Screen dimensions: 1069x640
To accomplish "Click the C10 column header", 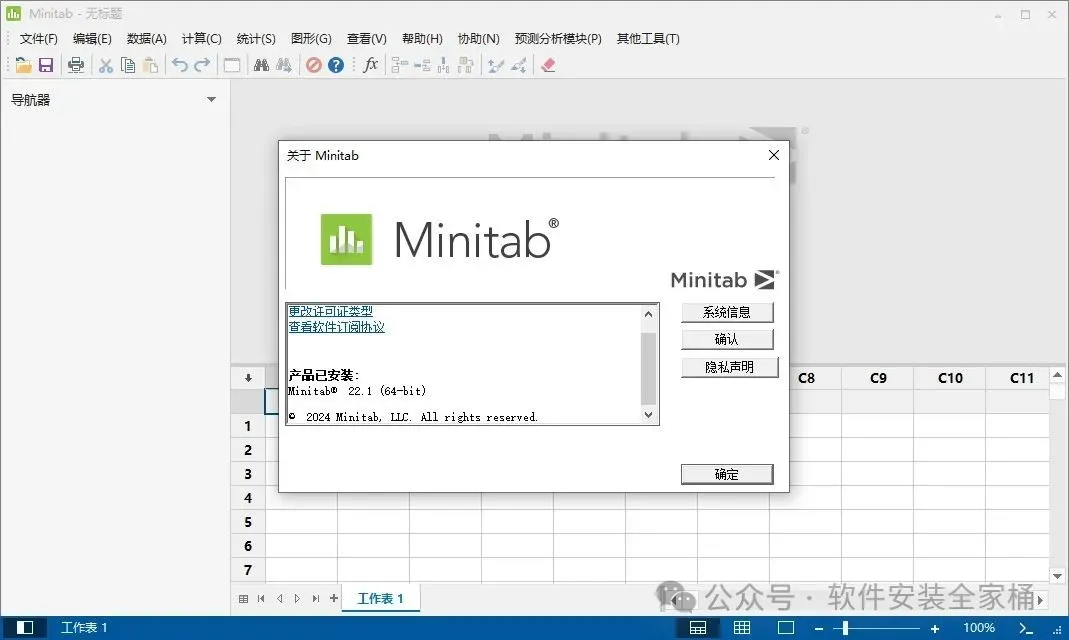I will [950, 378].
